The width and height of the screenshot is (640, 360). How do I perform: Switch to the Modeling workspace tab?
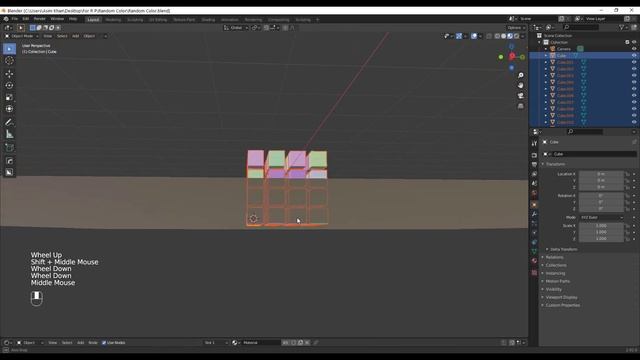coord(113,20)
